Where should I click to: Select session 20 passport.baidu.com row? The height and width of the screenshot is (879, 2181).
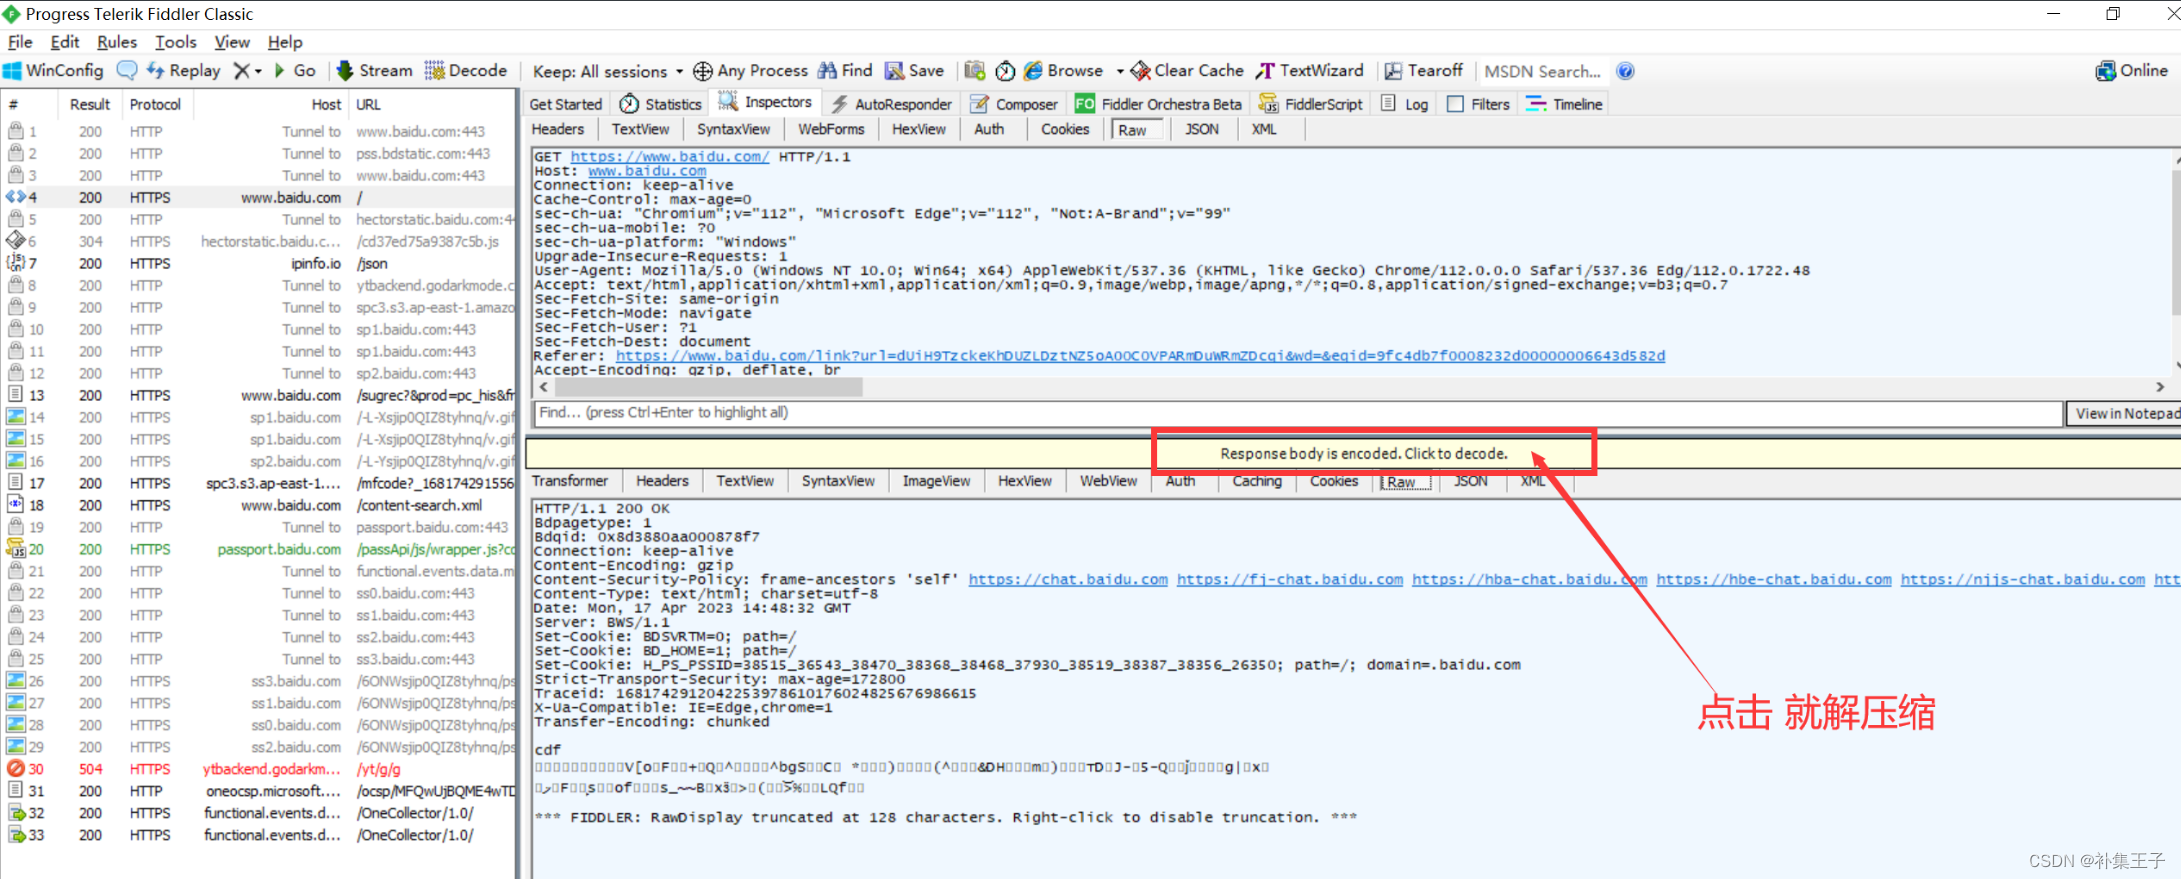tap(258, 550)
